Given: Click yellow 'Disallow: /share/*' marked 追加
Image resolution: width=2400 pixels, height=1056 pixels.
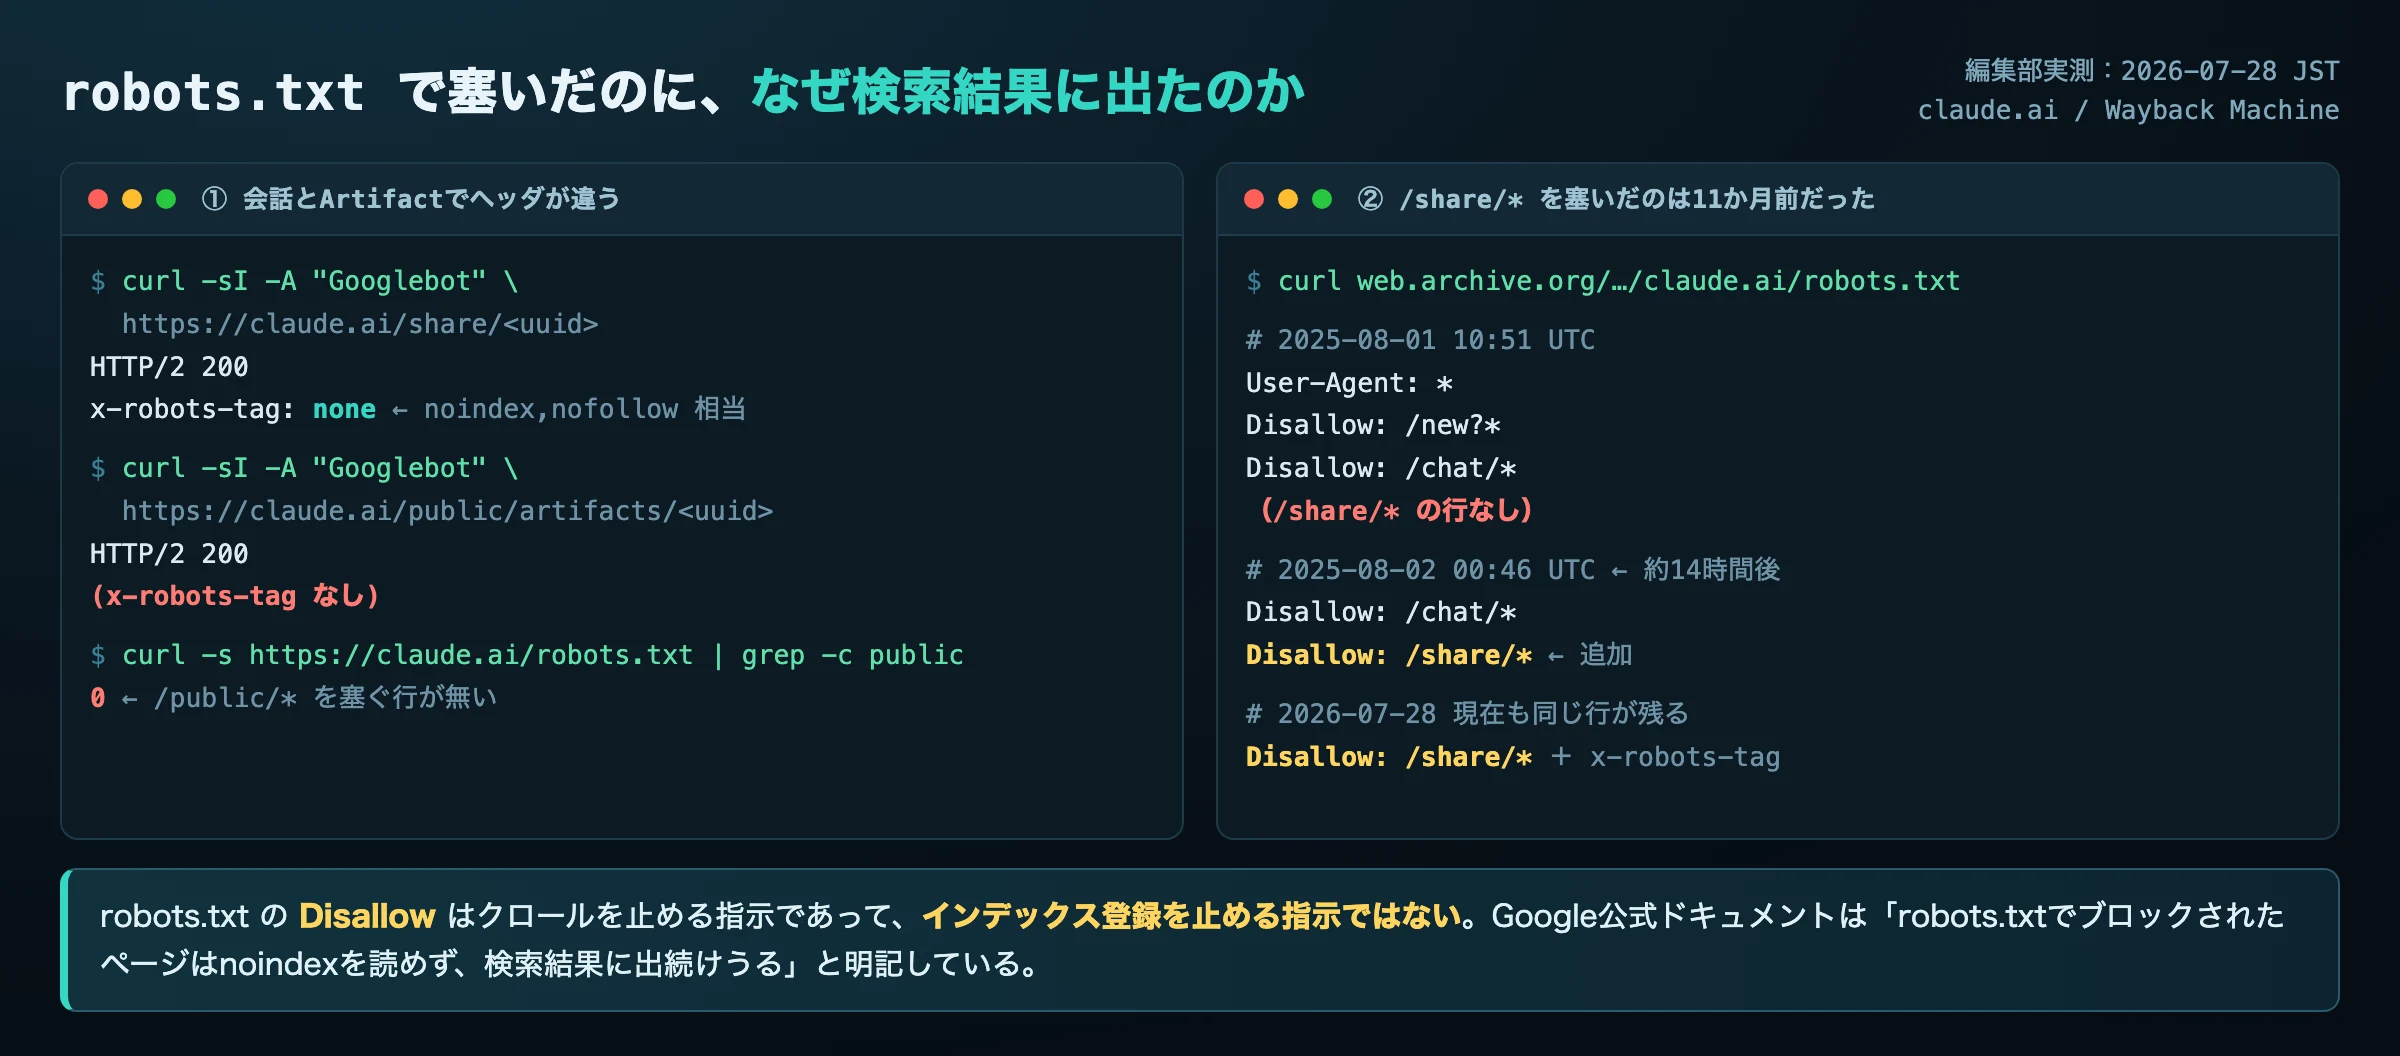Looking at the screenshot, I should click(x=1389, y=655).
